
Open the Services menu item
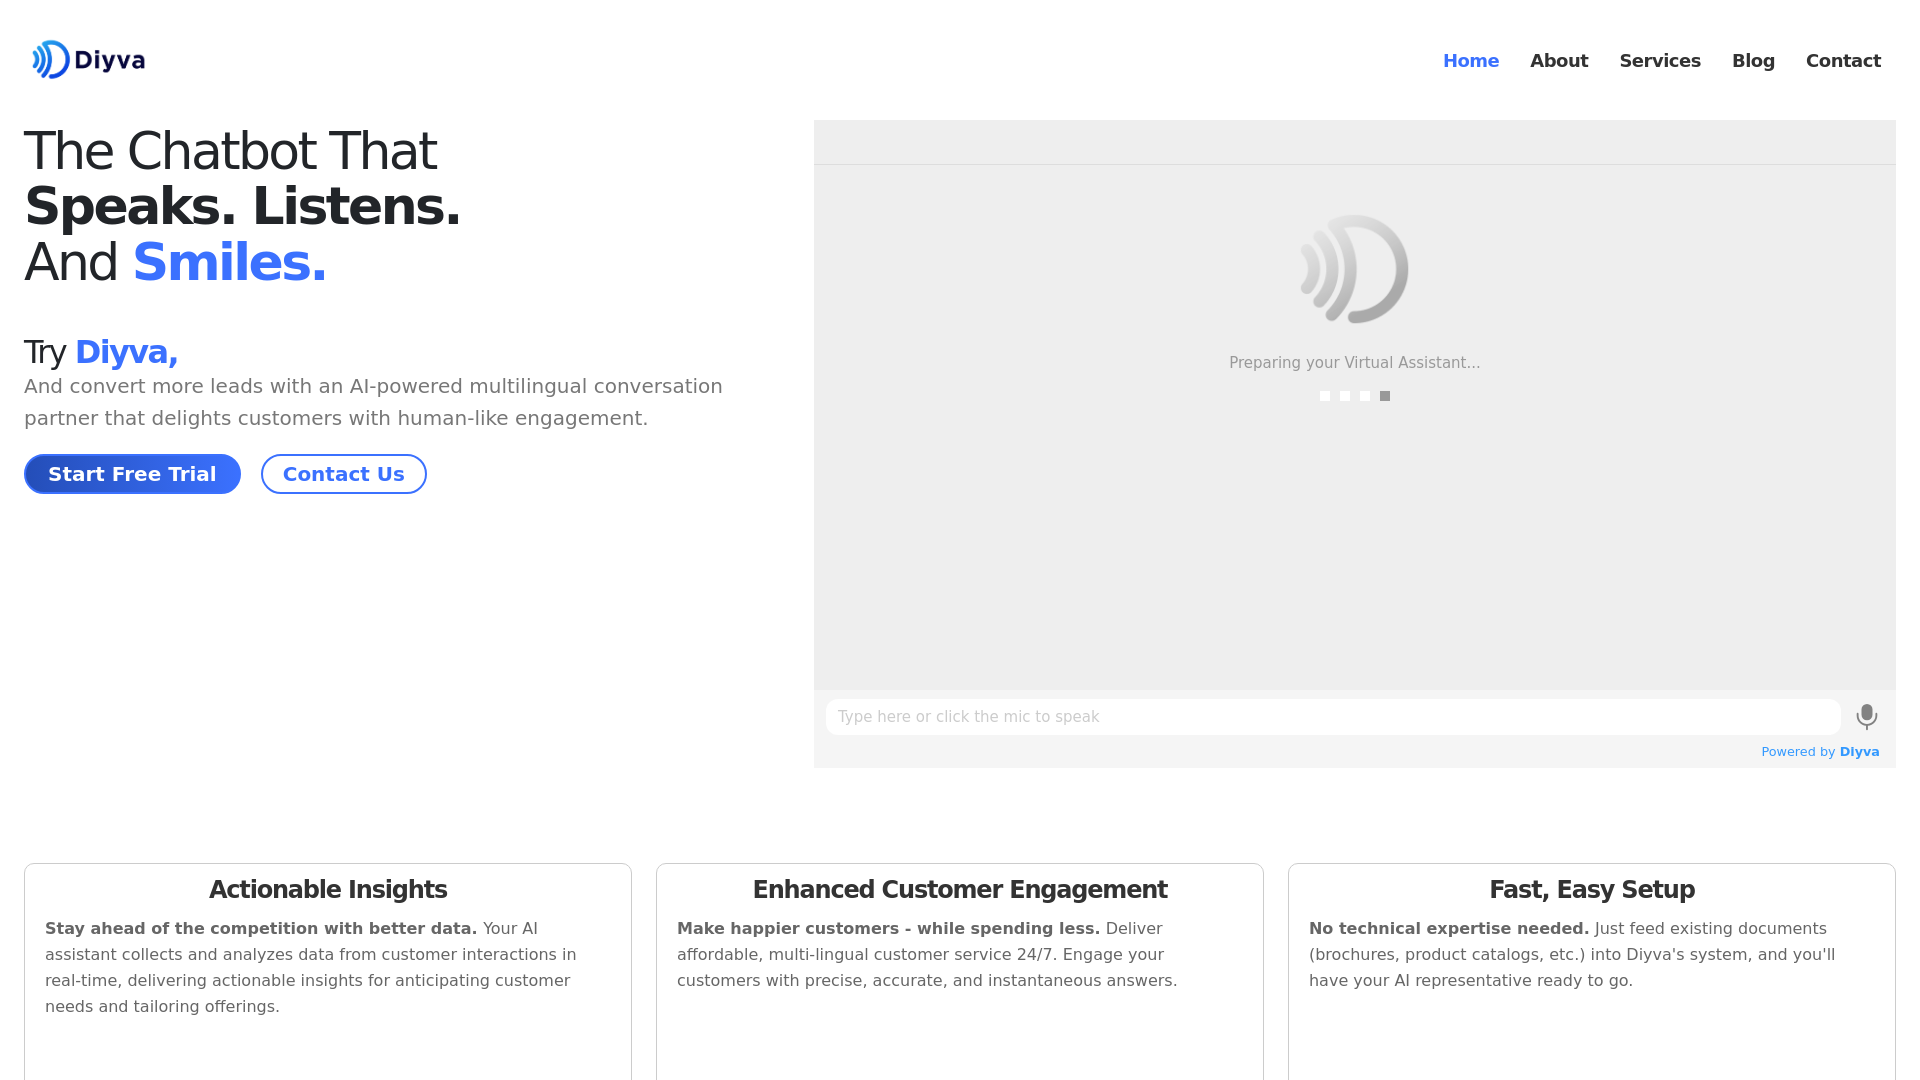pos(1659,61)
